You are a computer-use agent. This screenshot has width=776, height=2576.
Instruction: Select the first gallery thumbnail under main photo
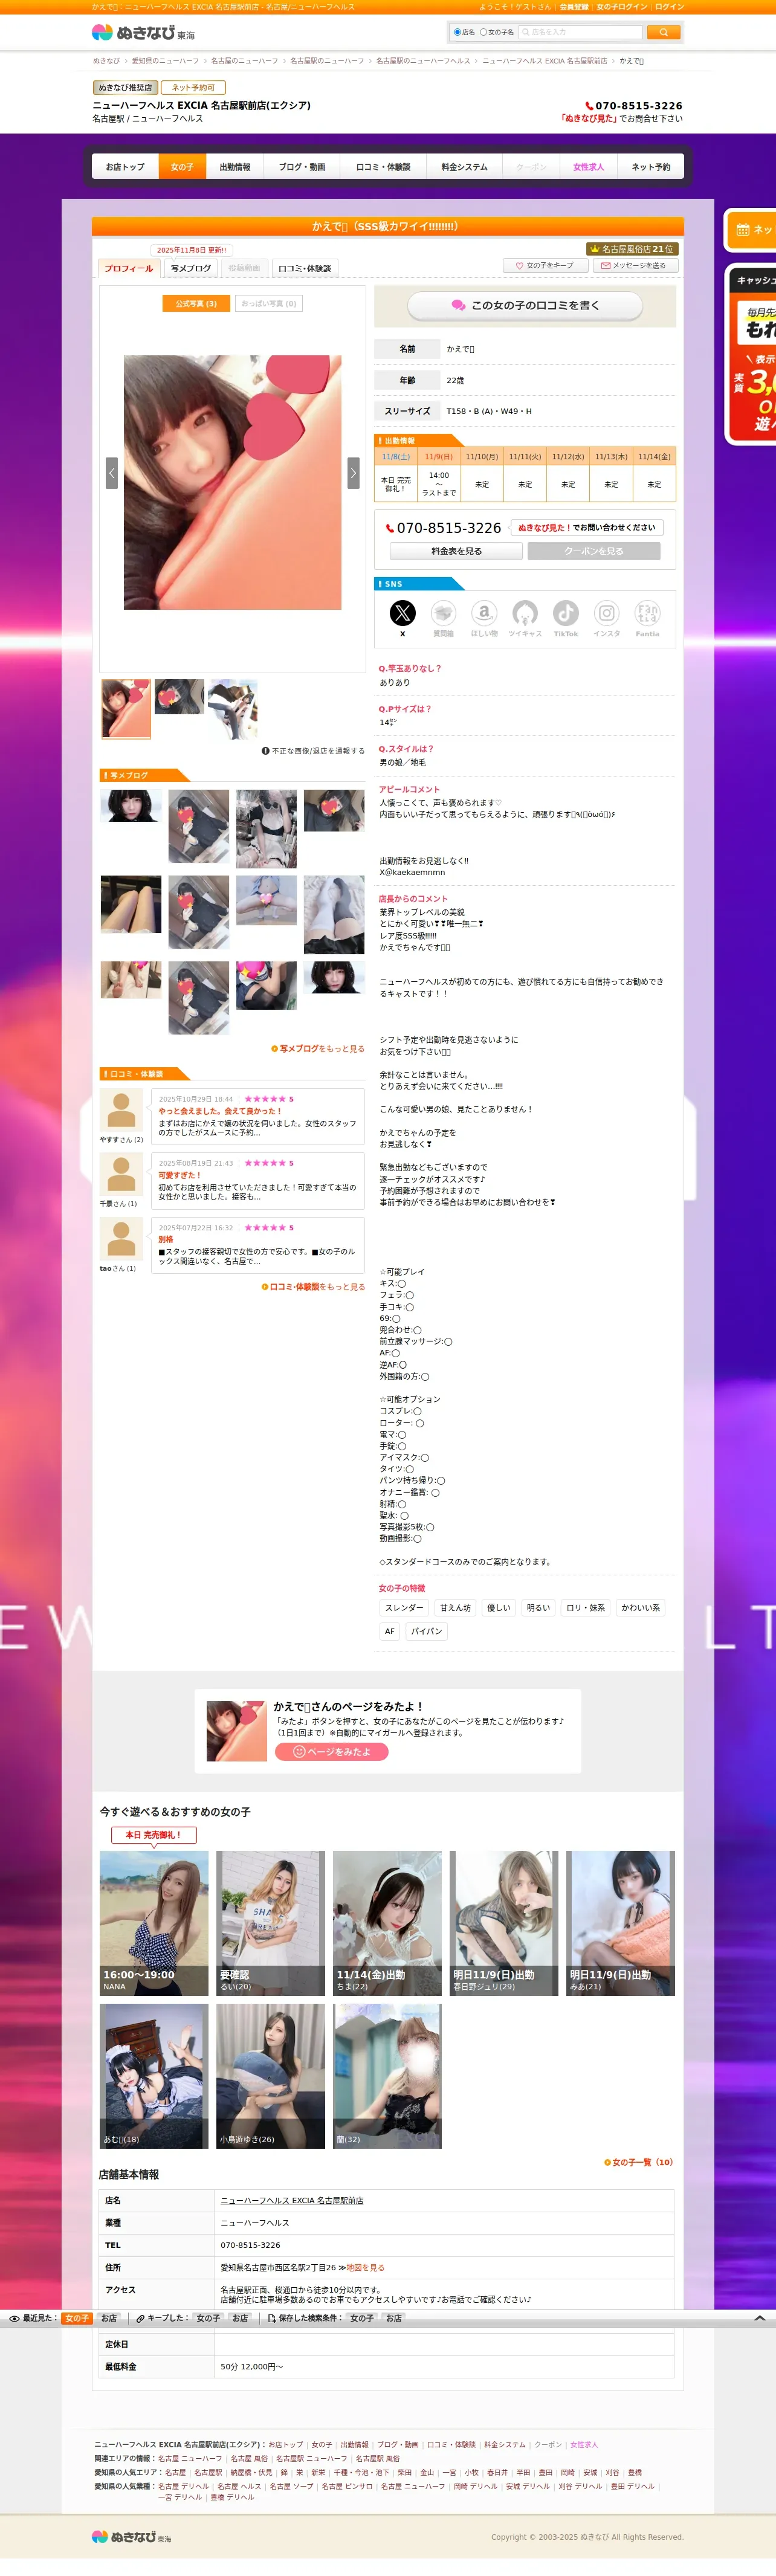pos(126,709)
